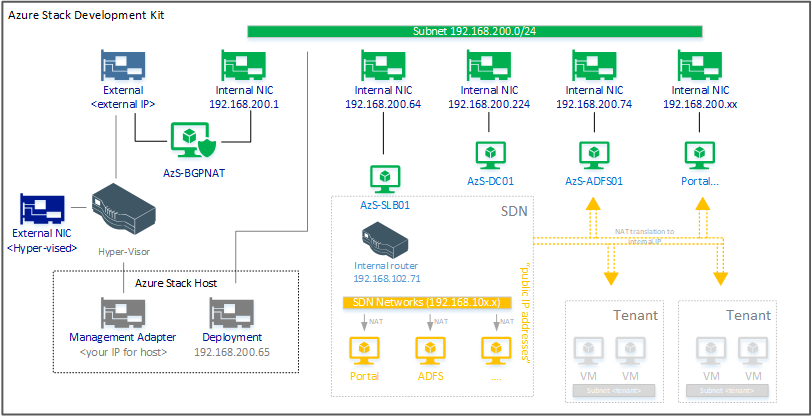Click the 192.168.200.74 address text
This screenshot has height=416, width=812.
tap(594, 104)
